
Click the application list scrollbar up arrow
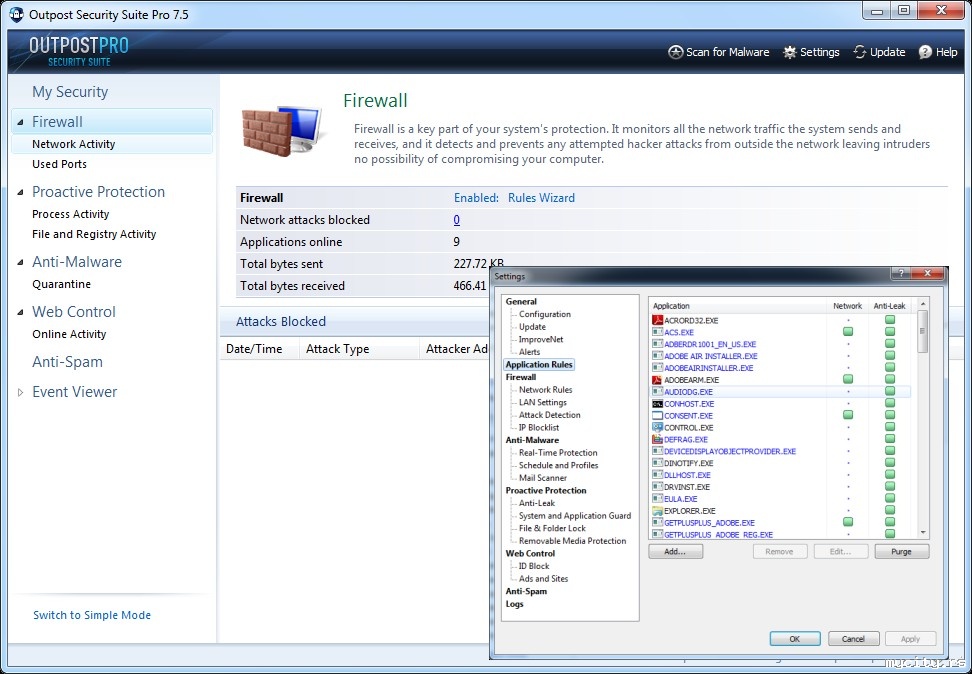[922, 304]
